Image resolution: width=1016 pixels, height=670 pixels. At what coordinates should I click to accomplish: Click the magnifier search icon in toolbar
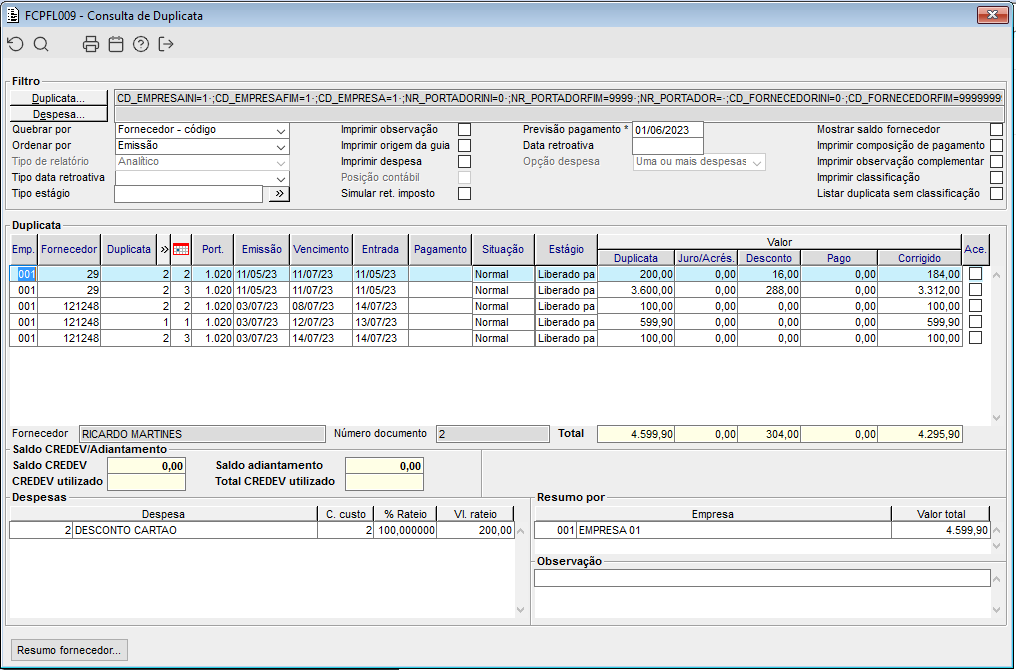[x=41, y=44]
